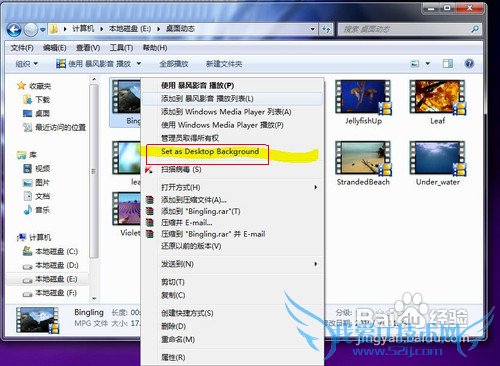This screenshot has width=500, height=366.
Task: Click the refresh button beside address bar
Action: [x=326, y=29]
